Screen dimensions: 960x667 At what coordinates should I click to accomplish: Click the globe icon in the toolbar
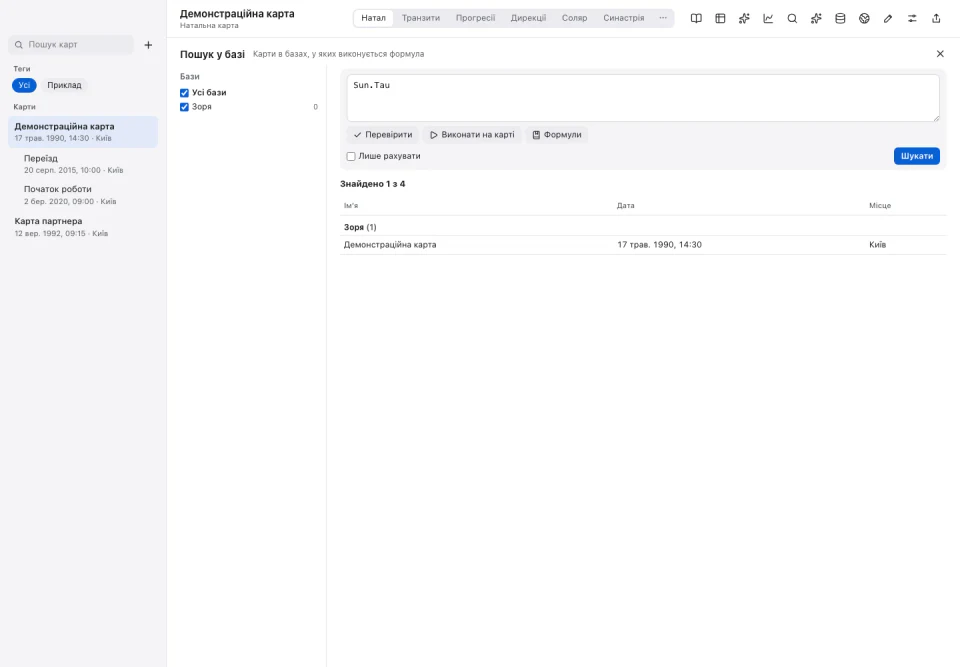(x=864, y=18)
